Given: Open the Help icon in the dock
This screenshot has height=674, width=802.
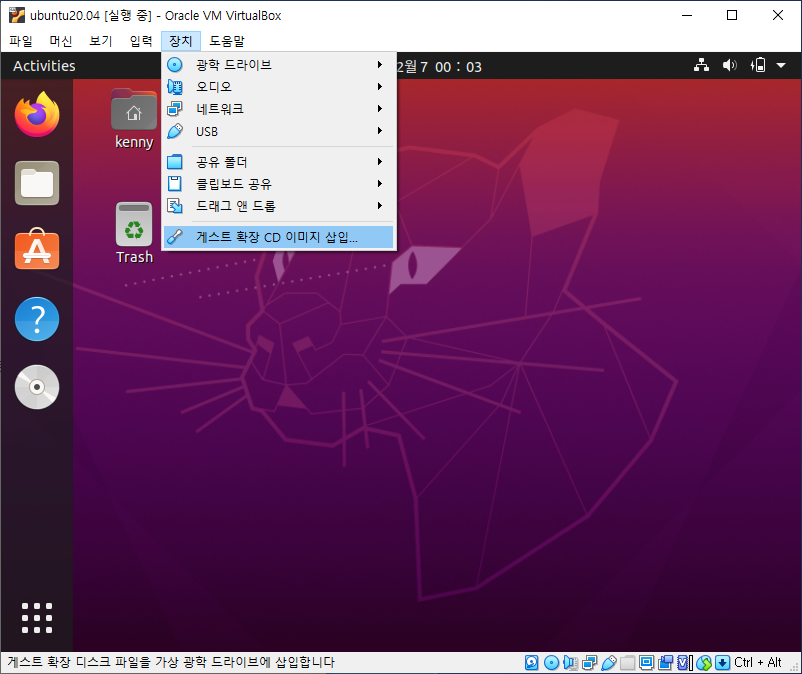Looking at the screenshot, I should tap(37, 319).
